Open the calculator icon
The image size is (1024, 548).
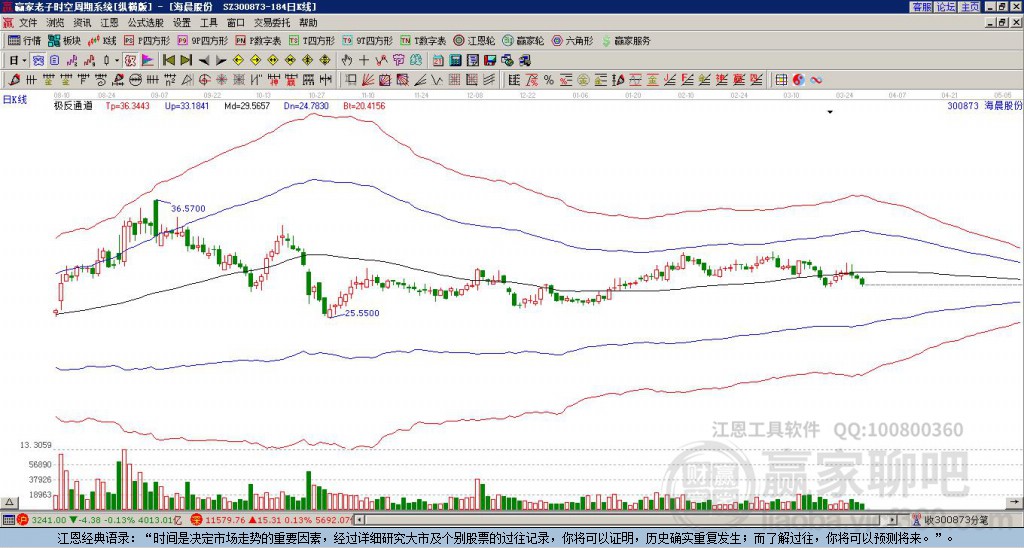(x=455, y=61)
